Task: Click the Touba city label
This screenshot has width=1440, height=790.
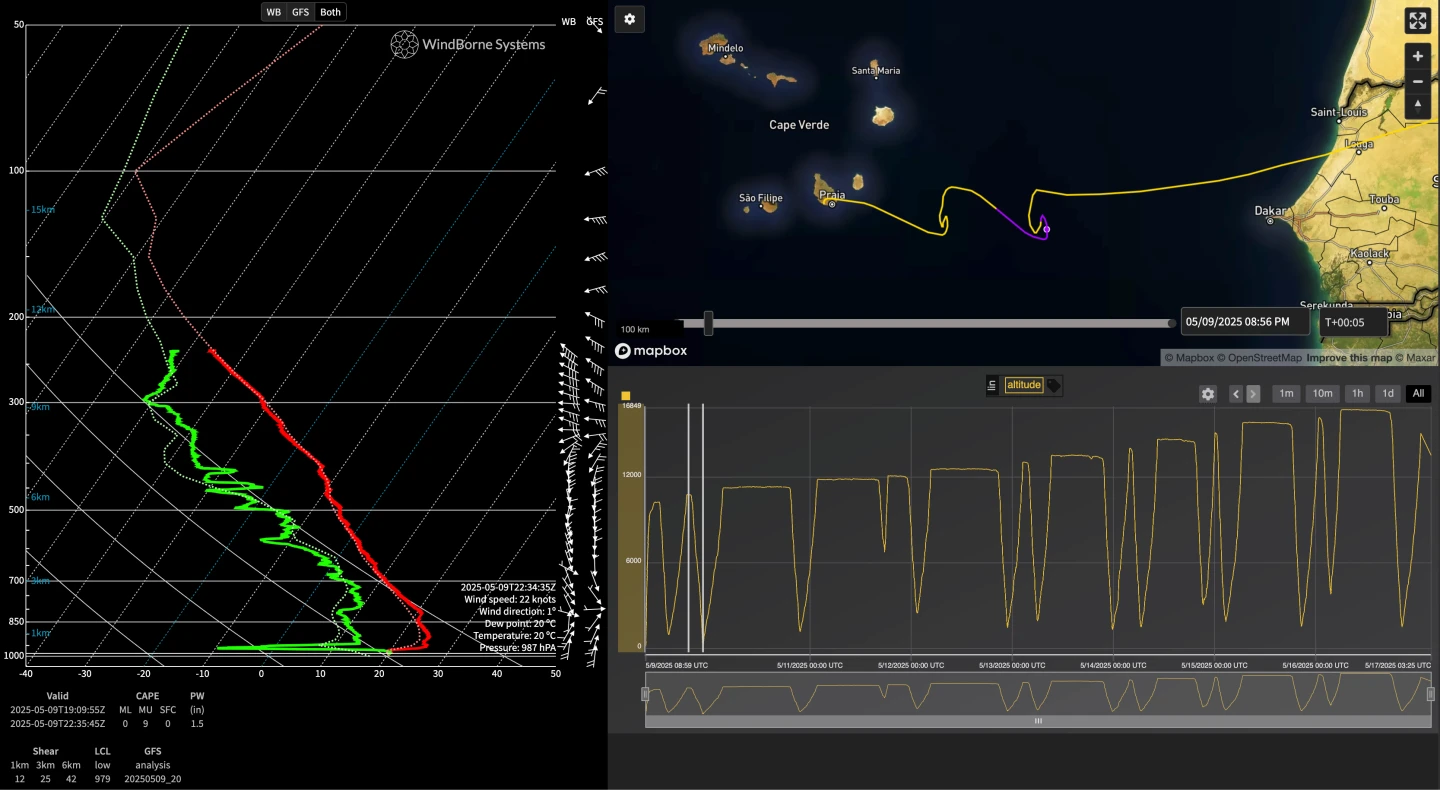Action: (1384, 199)
